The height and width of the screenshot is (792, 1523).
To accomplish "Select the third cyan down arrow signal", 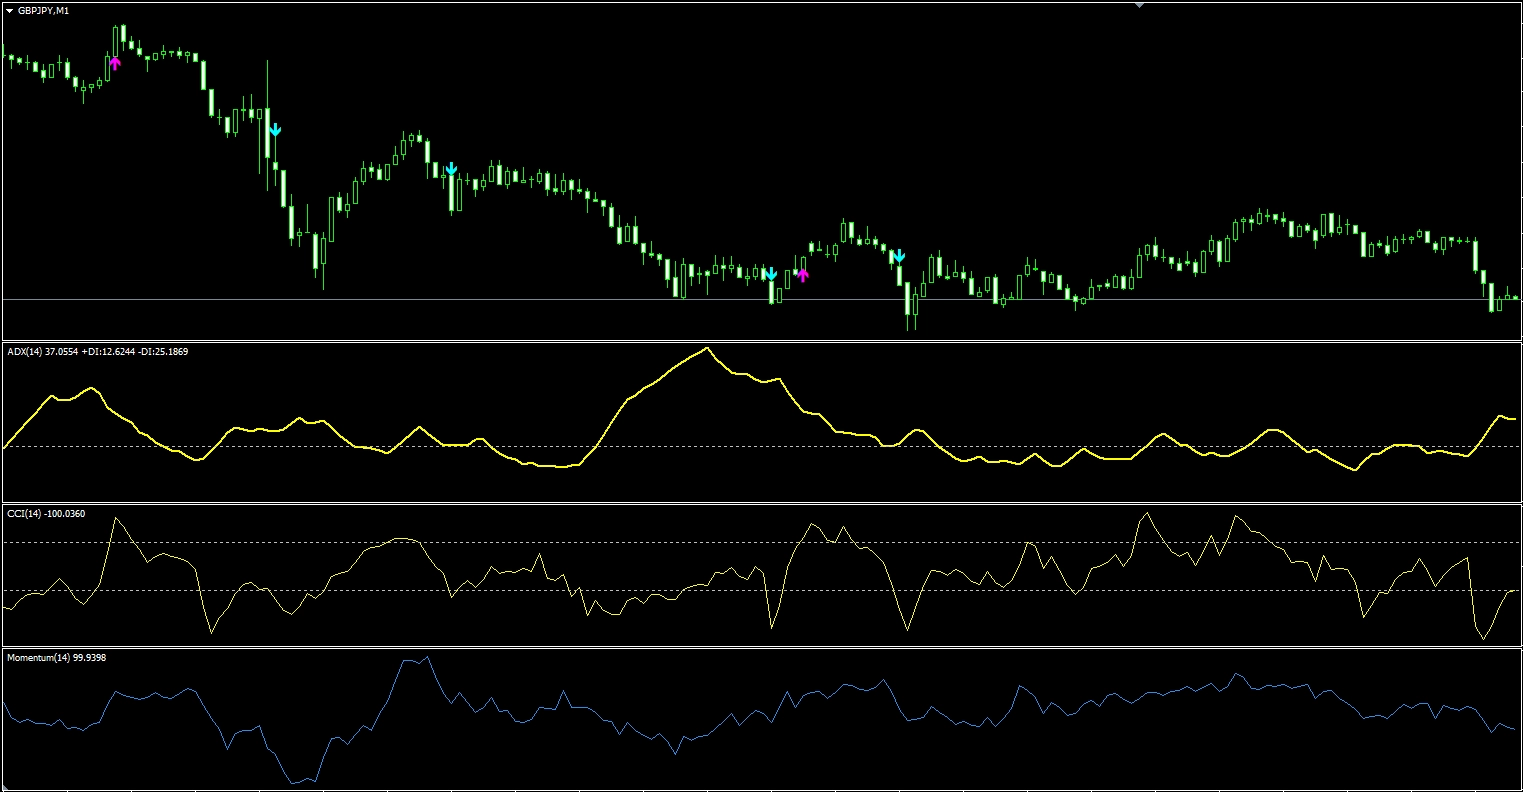I will coord(770,274).
